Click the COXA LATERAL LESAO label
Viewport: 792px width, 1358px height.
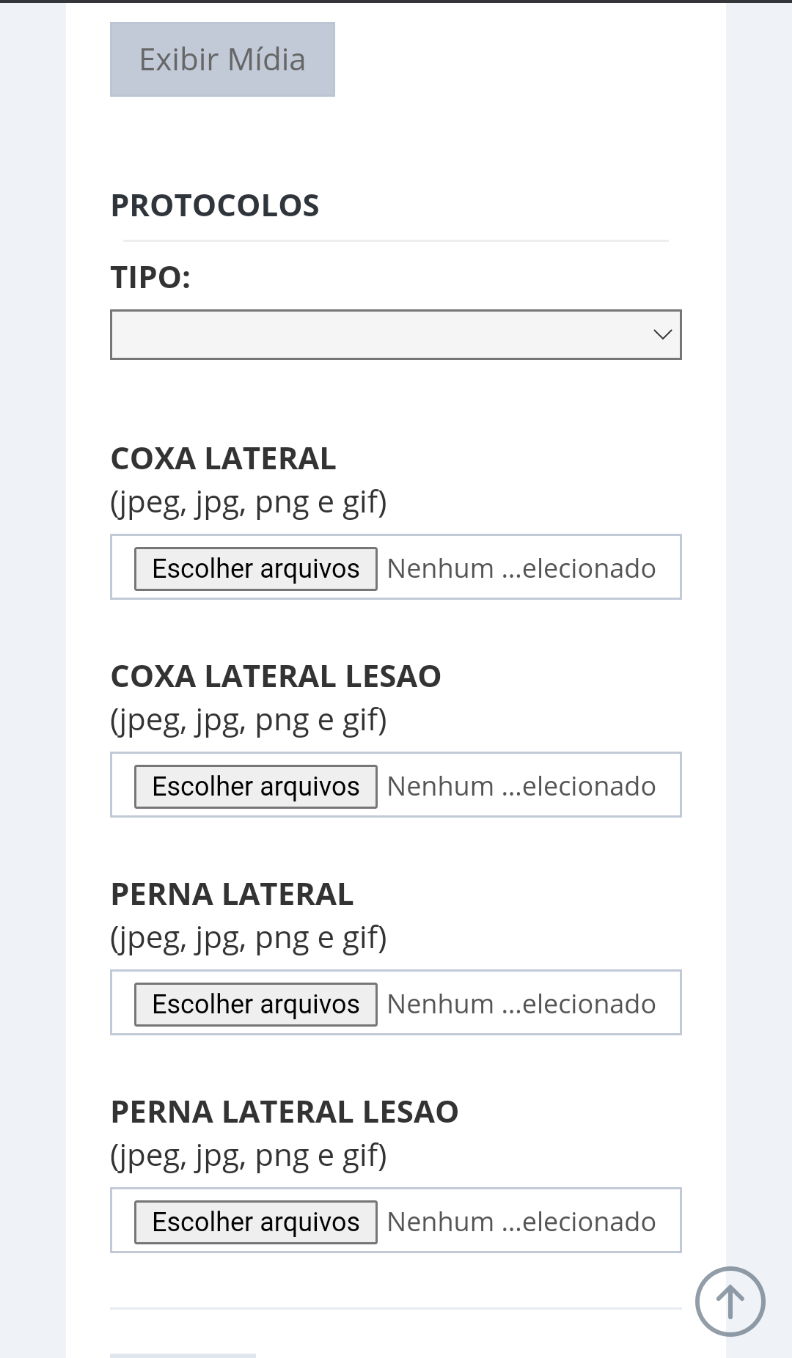click(276, 676)
